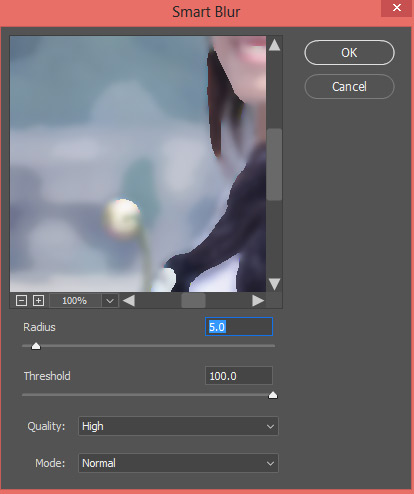414x494 pixels.
Task: Expand the Quality dropdown set to High
Action: click(x=178, y=426)
